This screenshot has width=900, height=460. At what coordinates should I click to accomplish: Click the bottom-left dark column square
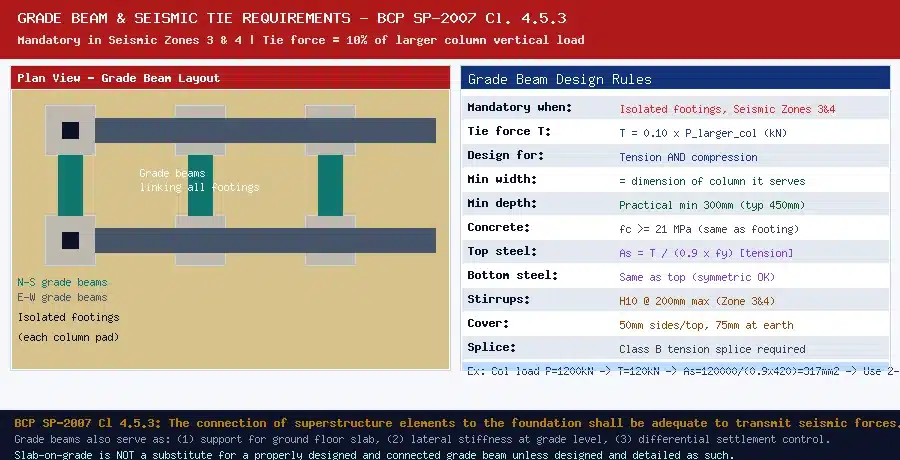coord(70,240)
